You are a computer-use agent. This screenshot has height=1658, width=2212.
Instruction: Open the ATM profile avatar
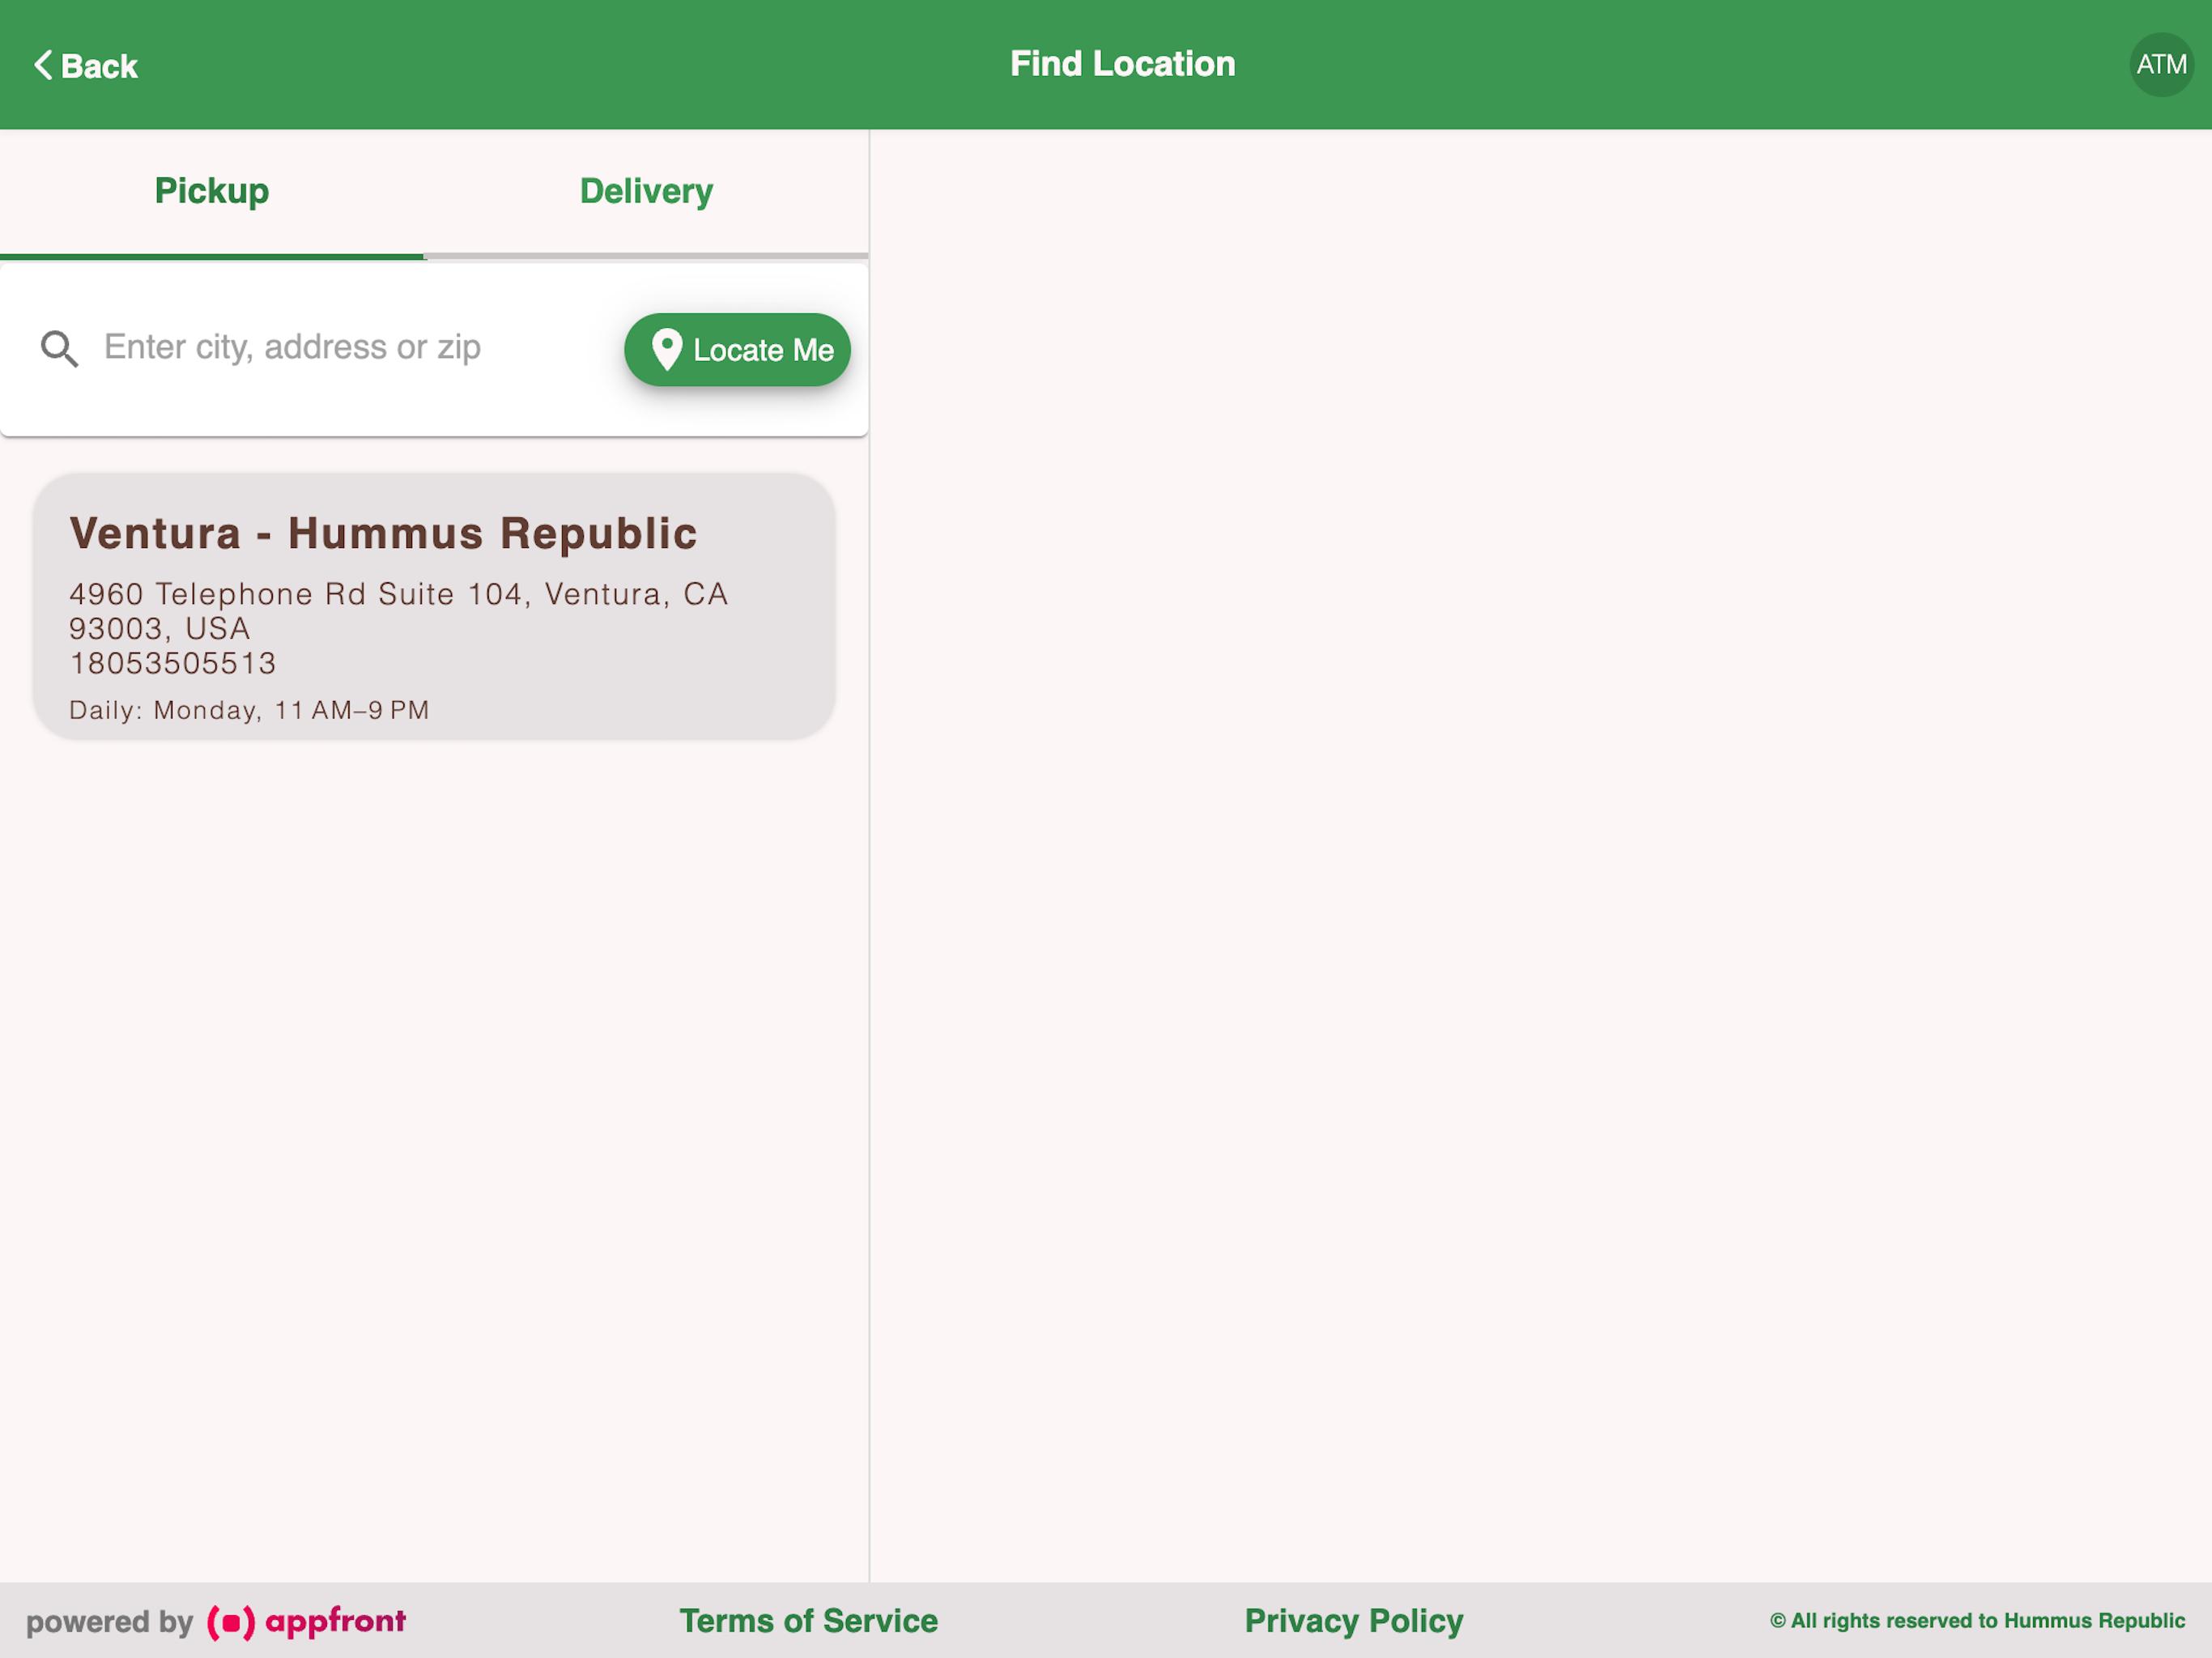pyautogui.click(x=2160, y=65)
